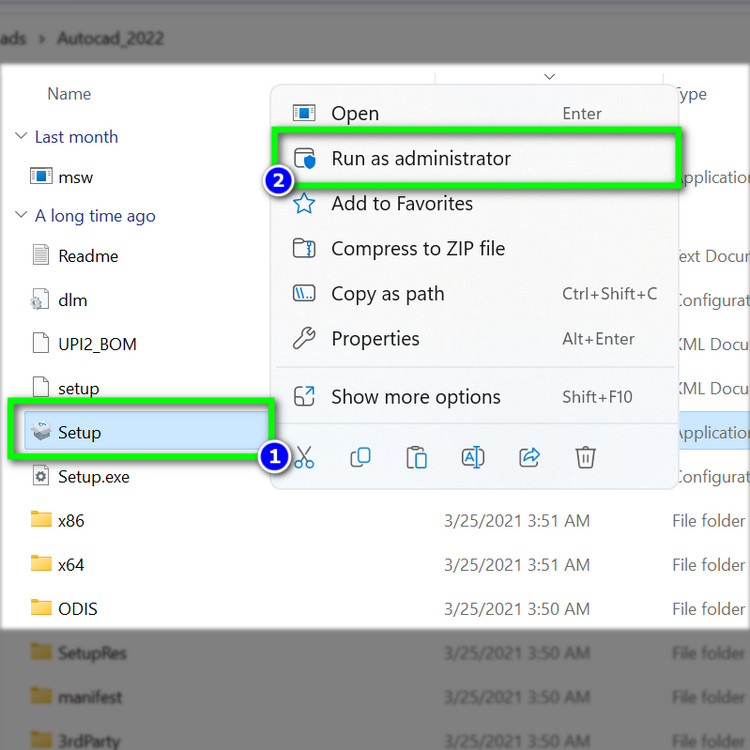The width and height of the screenshot is (750, 750).
Task: Click Show more options
Action: coord(415,397)
